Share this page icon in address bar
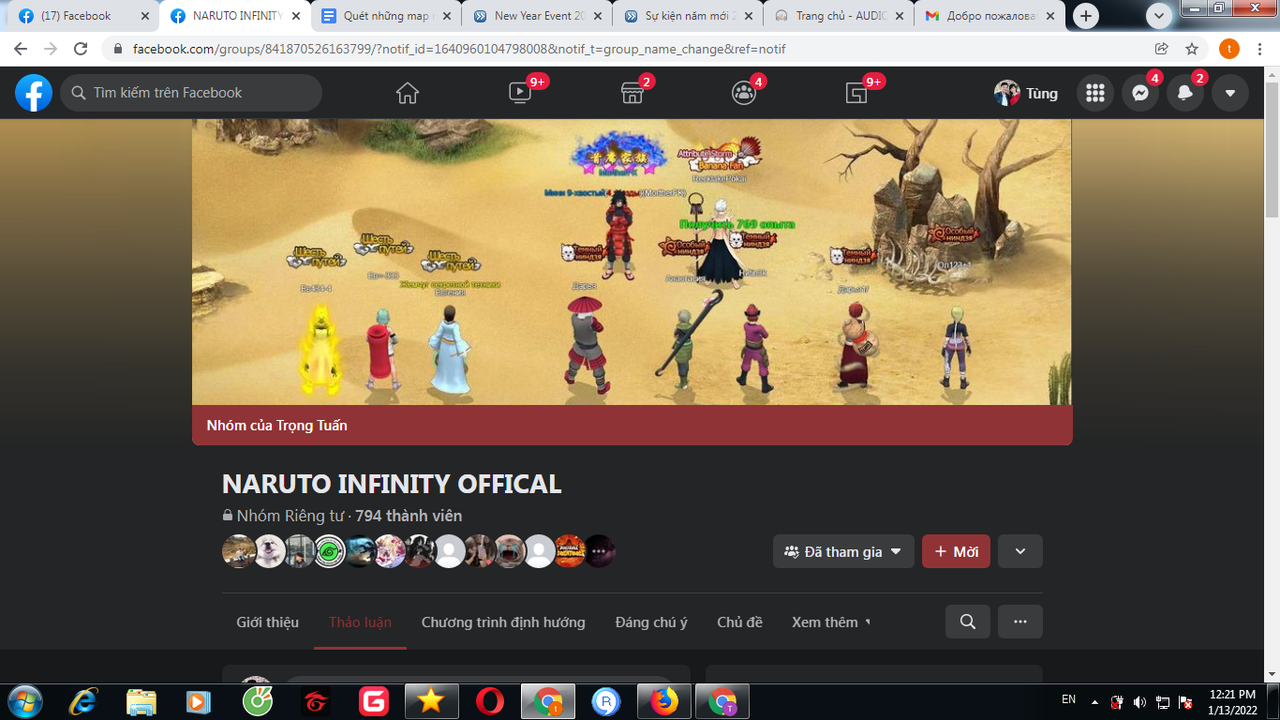1280x720 pixels. [x=1161, y=48]
